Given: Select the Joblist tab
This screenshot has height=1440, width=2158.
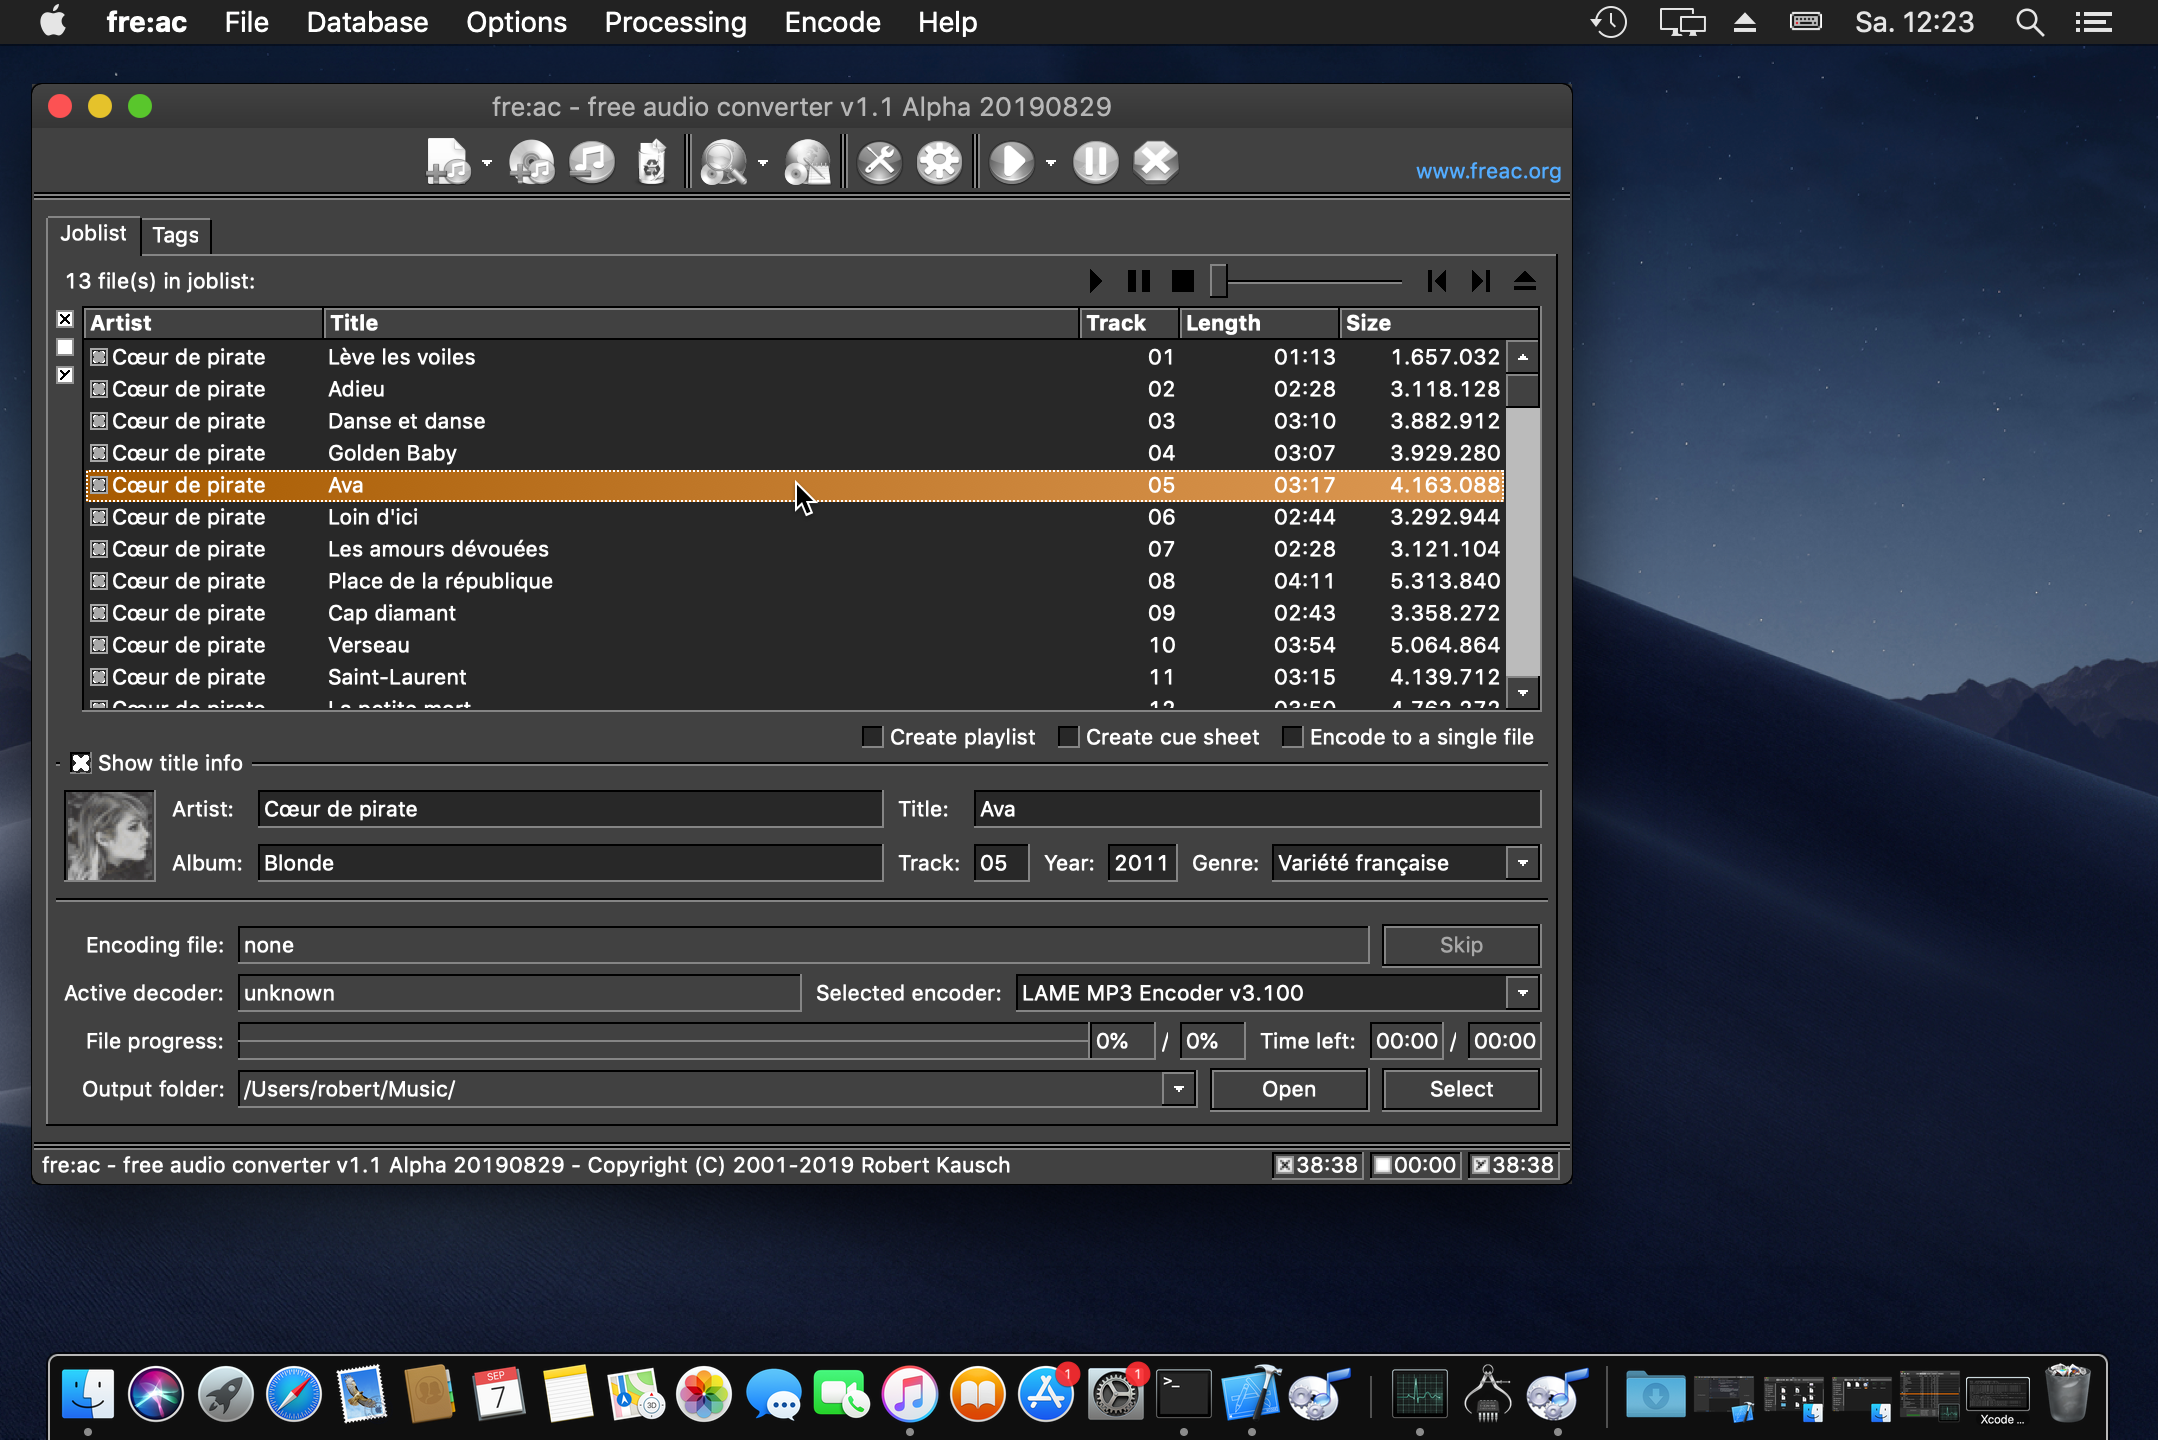Looking at the screenshot, I should click(93, 233).
